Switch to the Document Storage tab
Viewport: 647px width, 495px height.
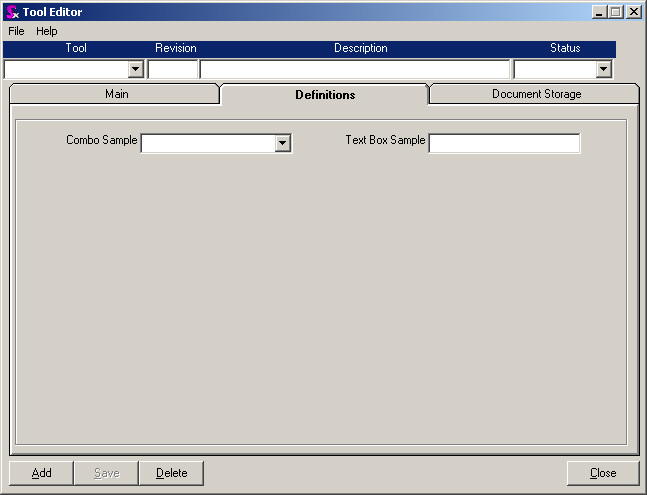(536, 94)
